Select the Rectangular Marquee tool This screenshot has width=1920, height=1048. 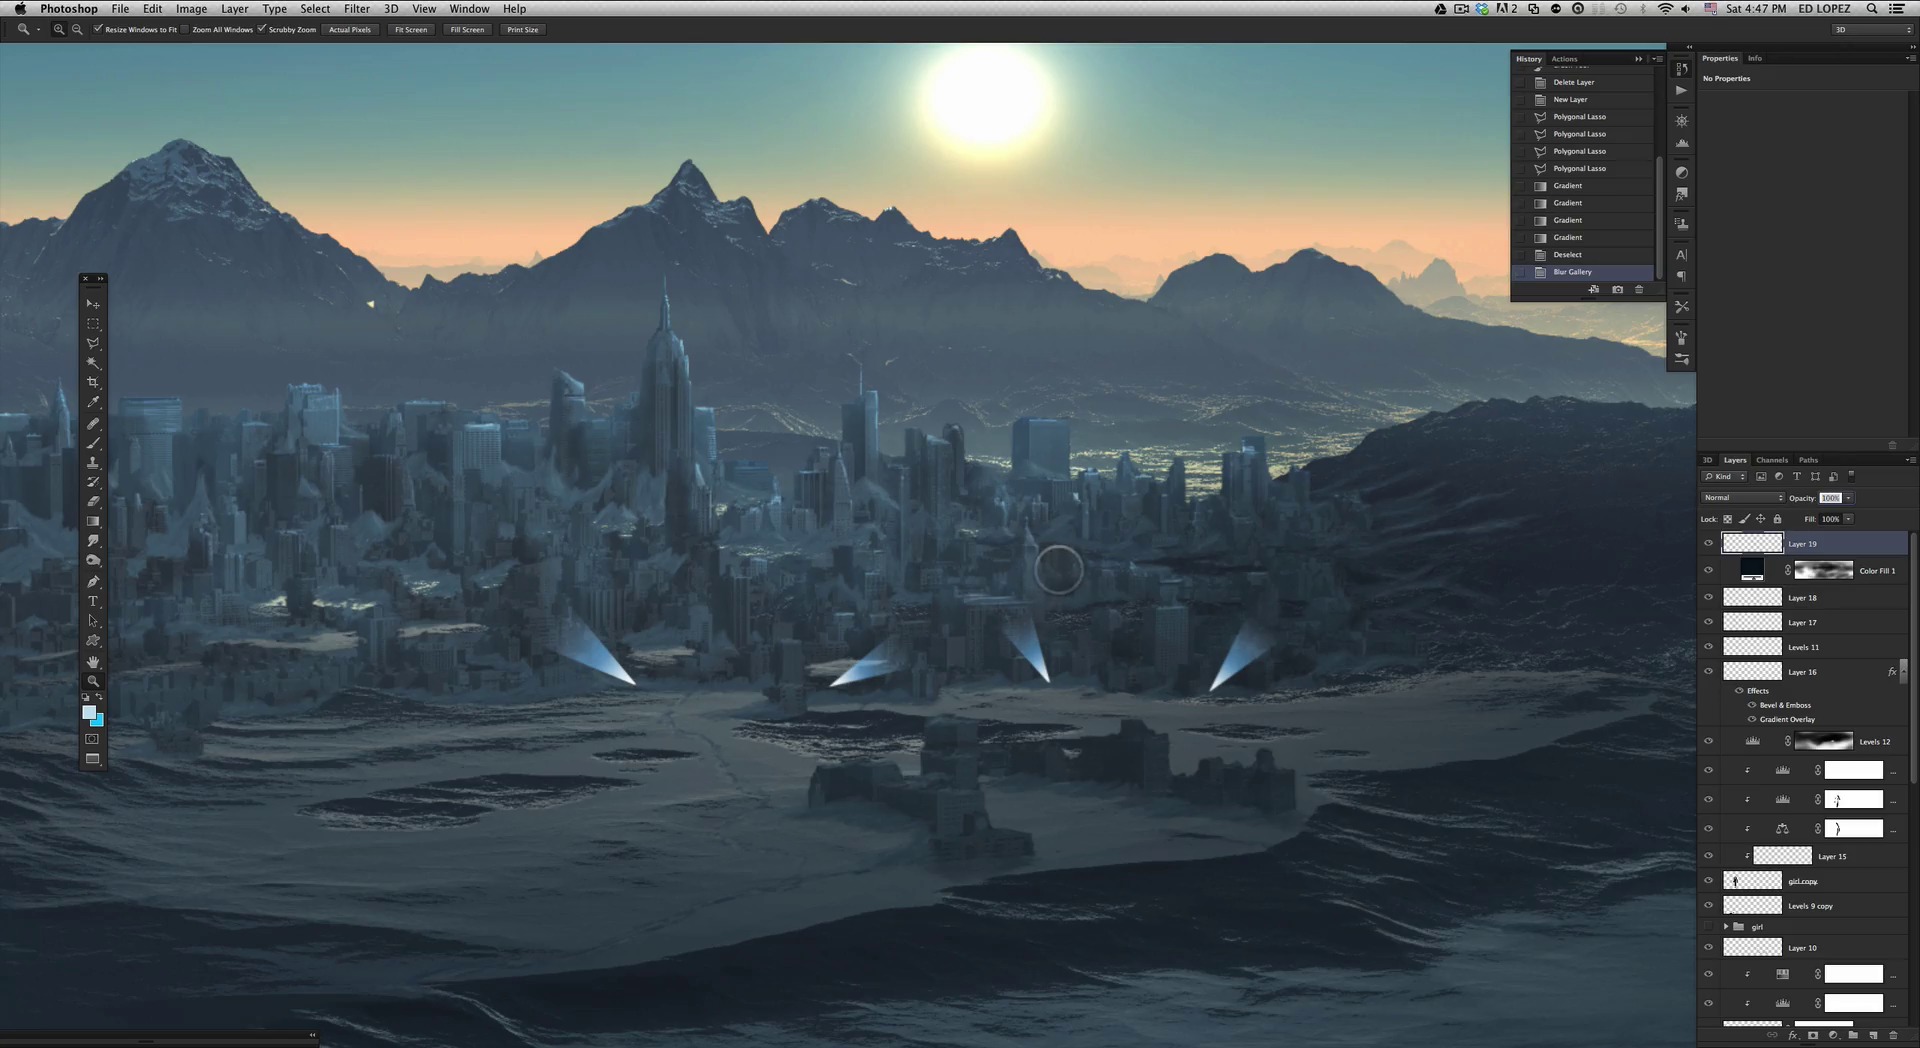pyautogui.click(x=93, y=324)
